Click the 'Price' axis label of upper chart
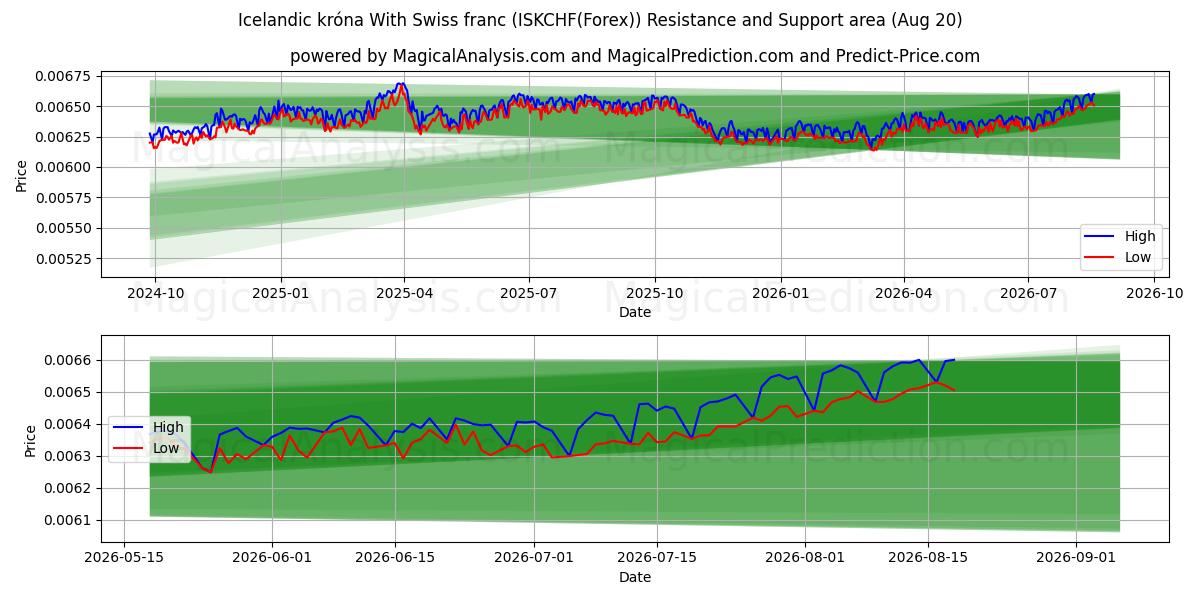The height and width of the screenshot is (600, 1200). pos(22,174)
